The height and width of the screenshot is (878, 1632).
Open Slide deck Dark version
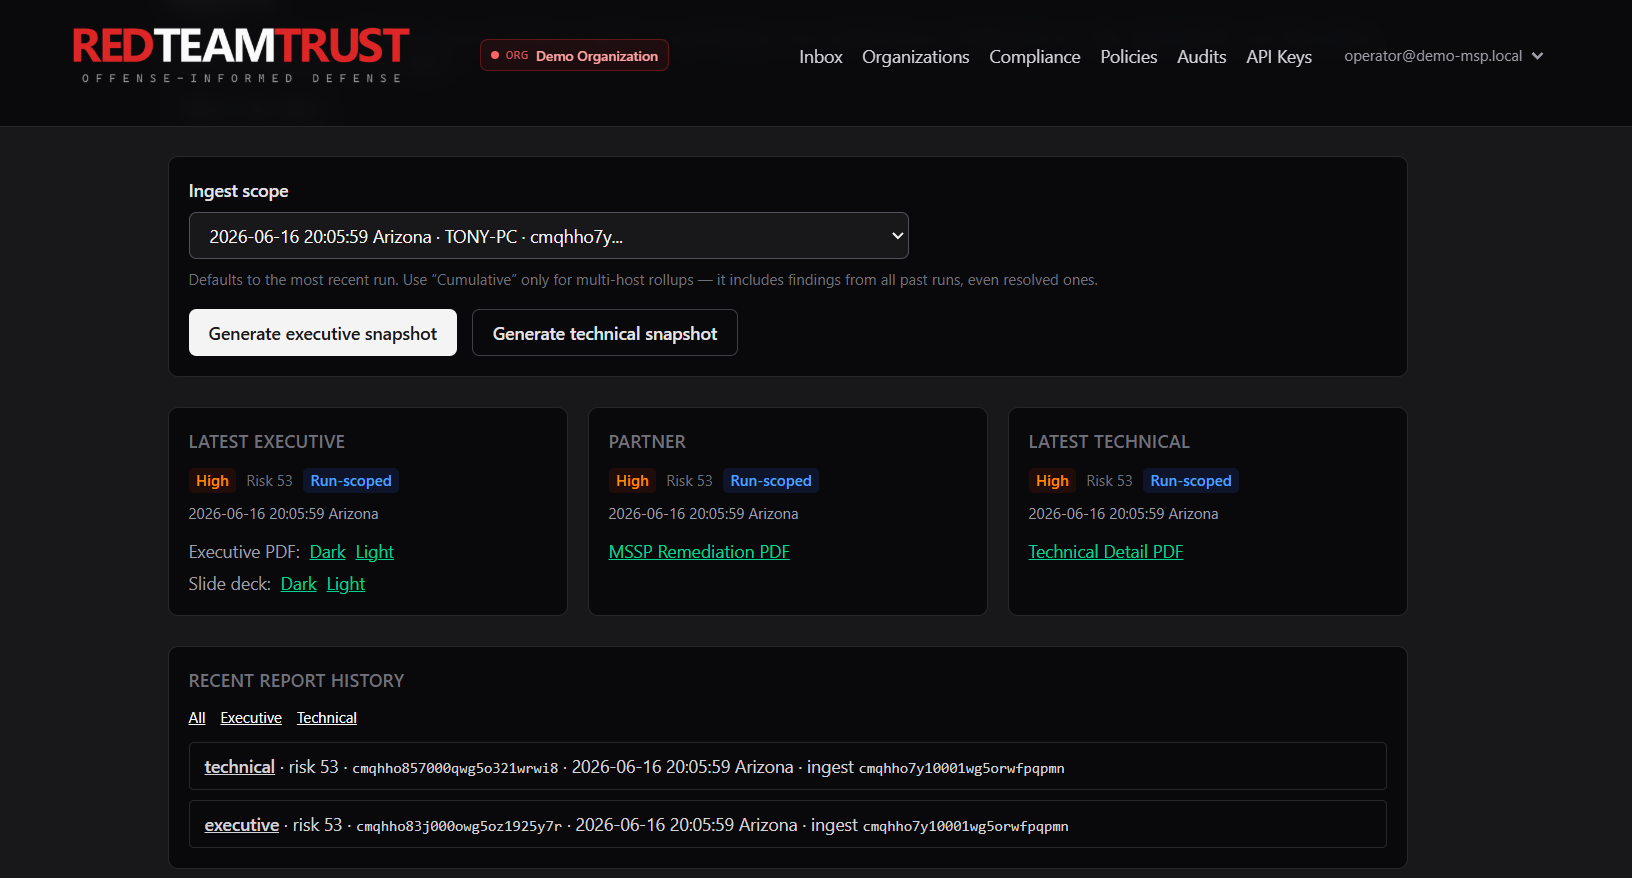[x=298, y=584]
